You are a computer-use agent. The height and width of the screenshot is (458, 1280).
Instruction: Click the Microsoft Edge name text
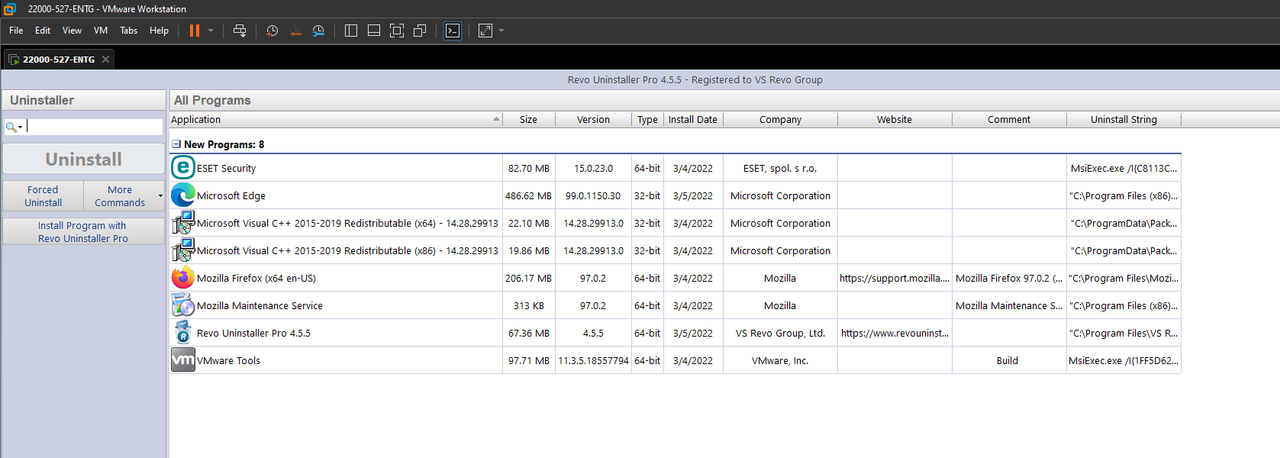pos(231,196)
